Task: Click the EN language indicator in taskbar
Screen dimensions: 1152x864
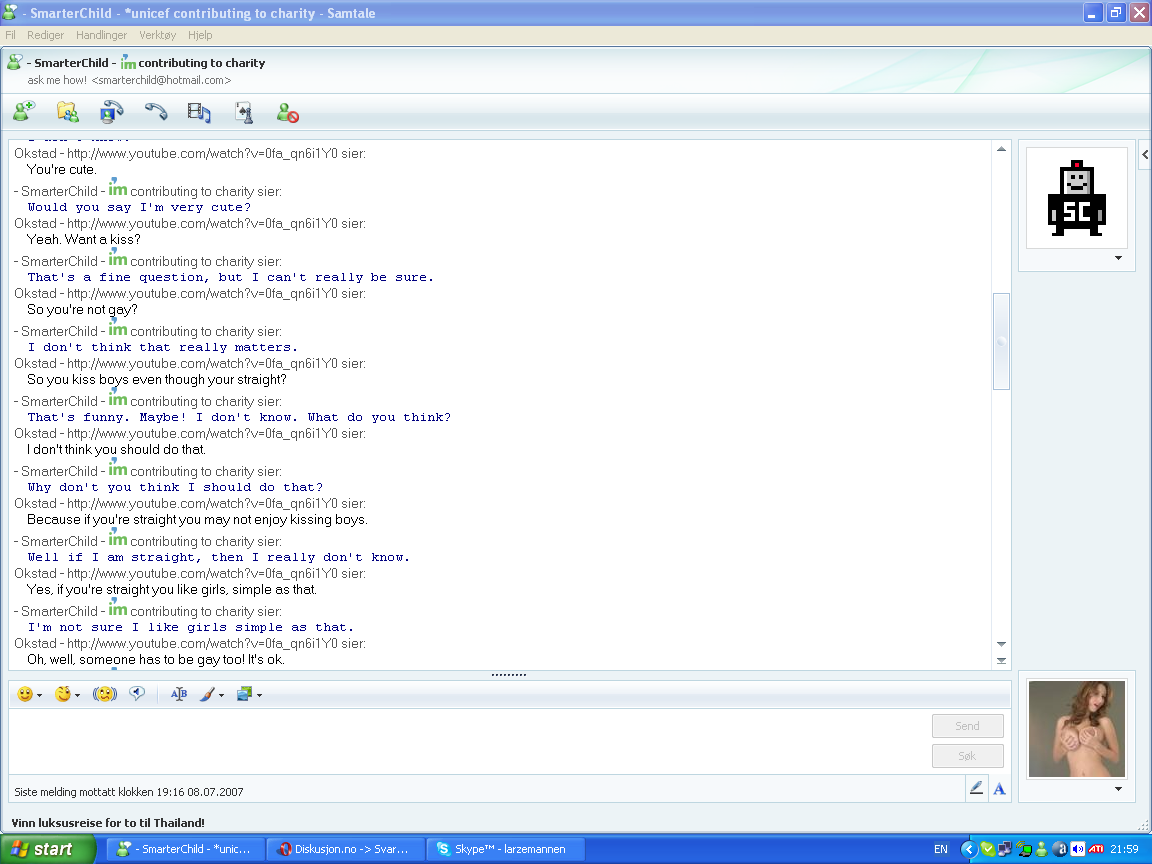Action: point(940,849)
